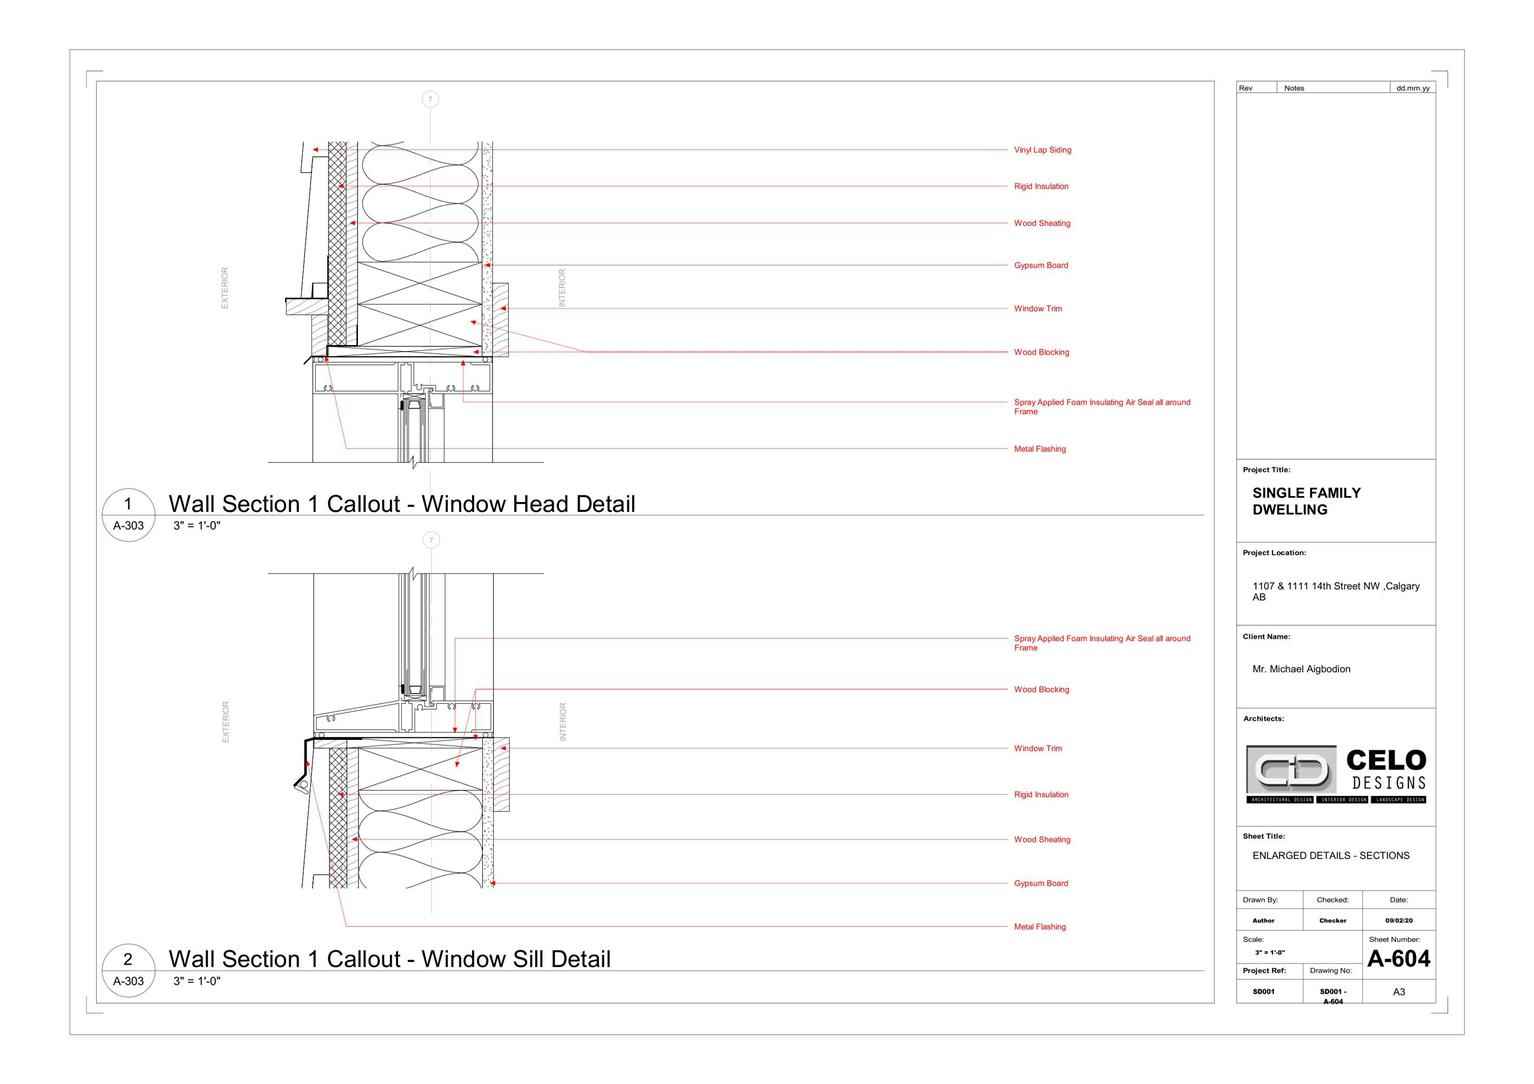The width and height of the screenshot is (1534, 1084).
Task: Click the "SINGLE FAMILY DWELLING" project title
Action: [1306, 501]
